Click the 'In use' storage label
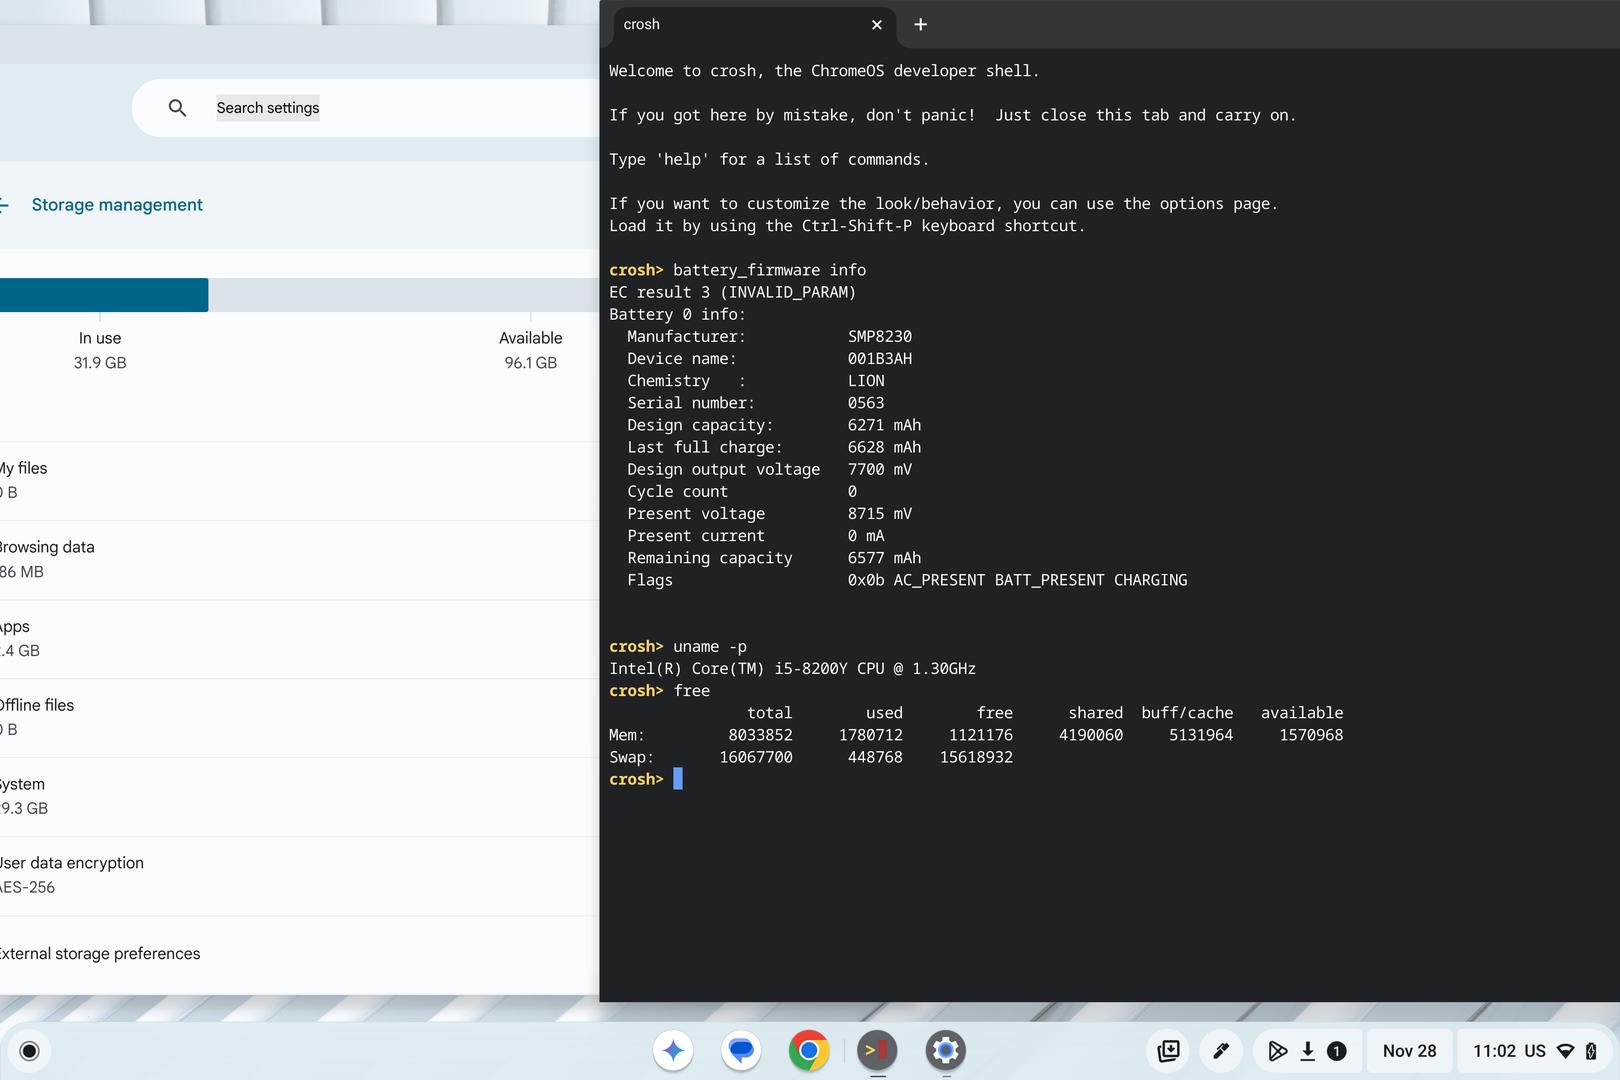This screenshot has height=1080, width=1620. (x=100, y=338)
